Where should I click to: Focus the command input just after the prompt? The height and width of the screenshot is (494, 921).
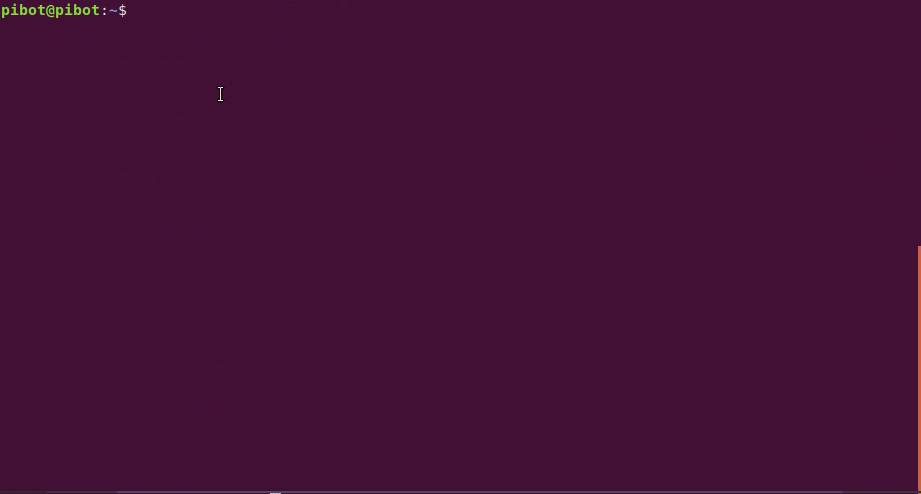tap(134, 11)
